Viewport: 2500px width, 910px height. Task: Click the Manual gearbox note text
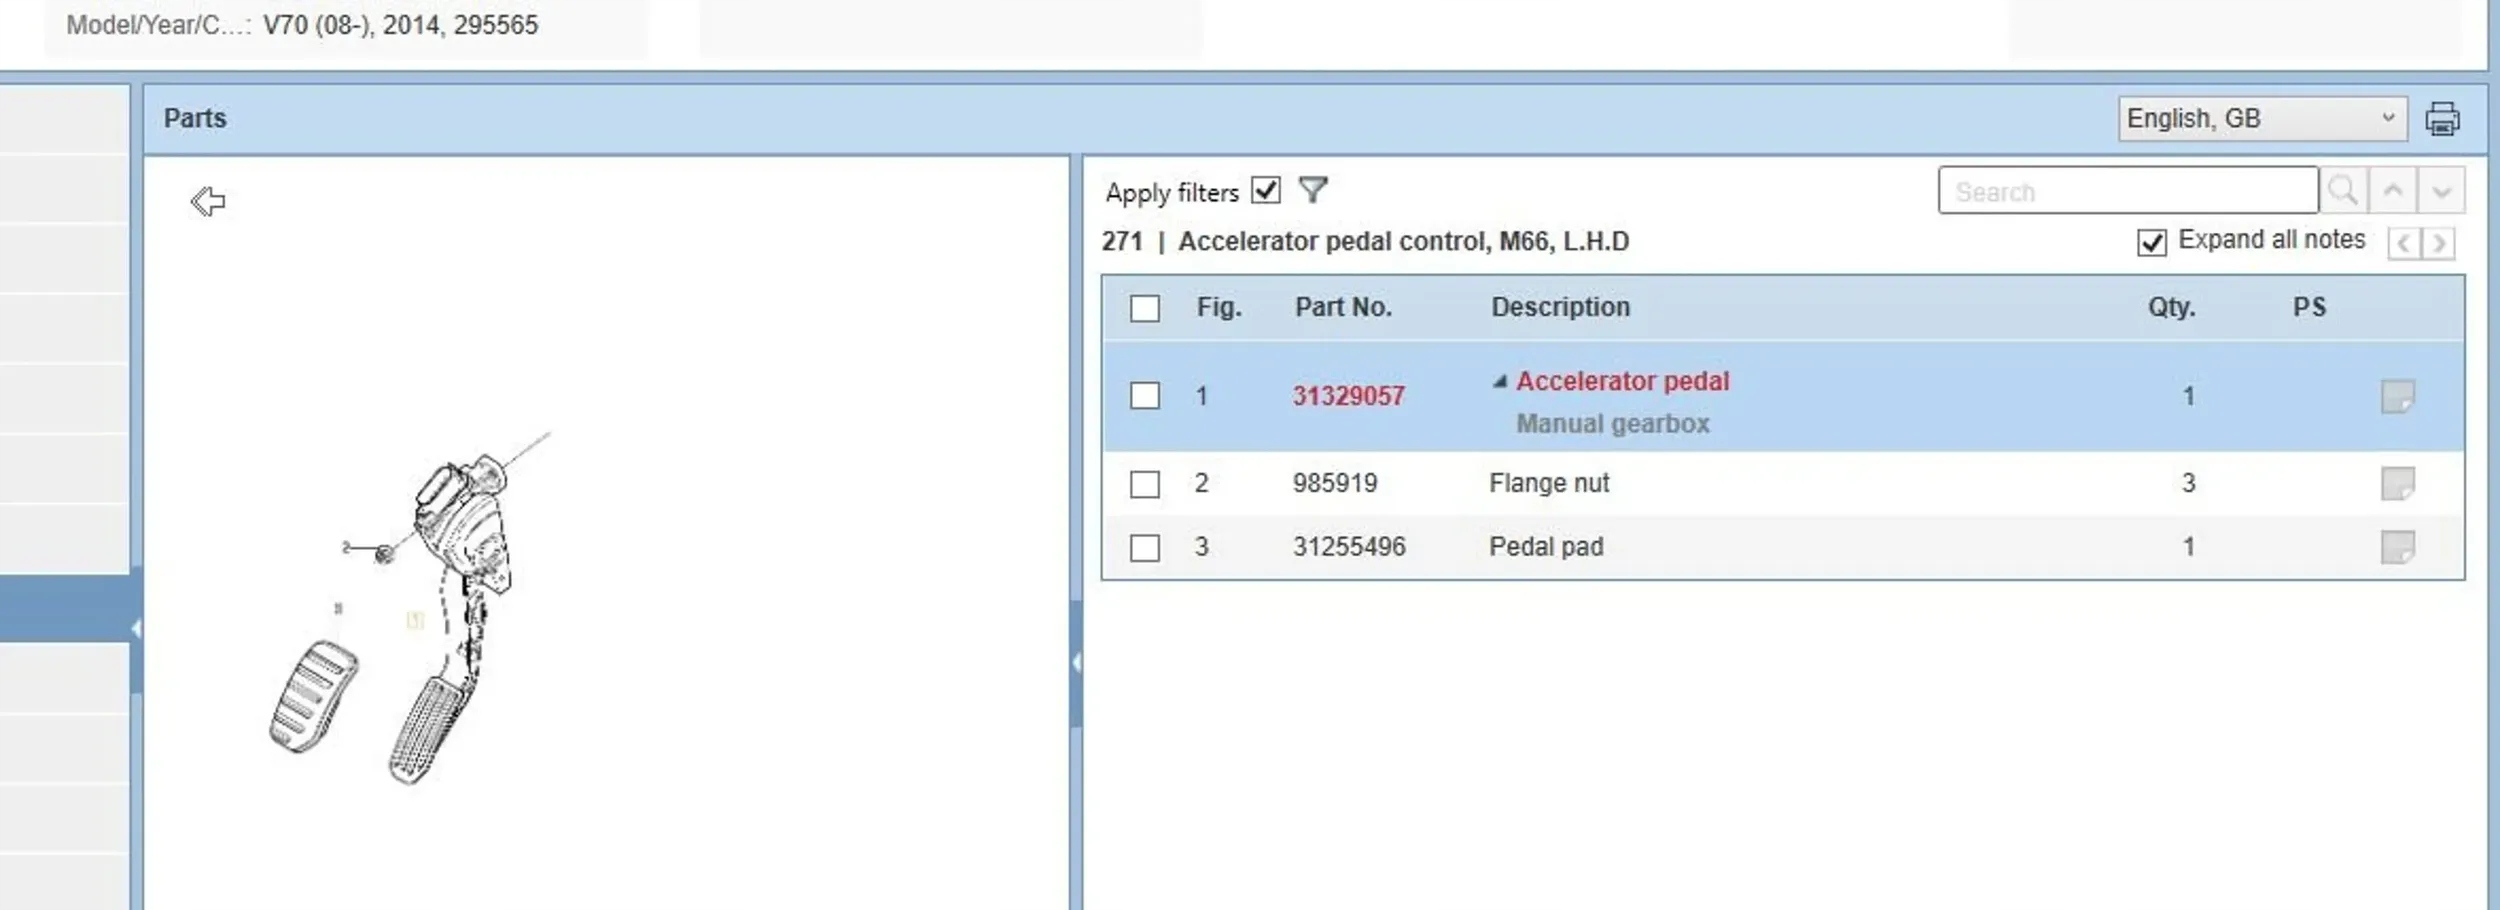tap(1613, 424)
